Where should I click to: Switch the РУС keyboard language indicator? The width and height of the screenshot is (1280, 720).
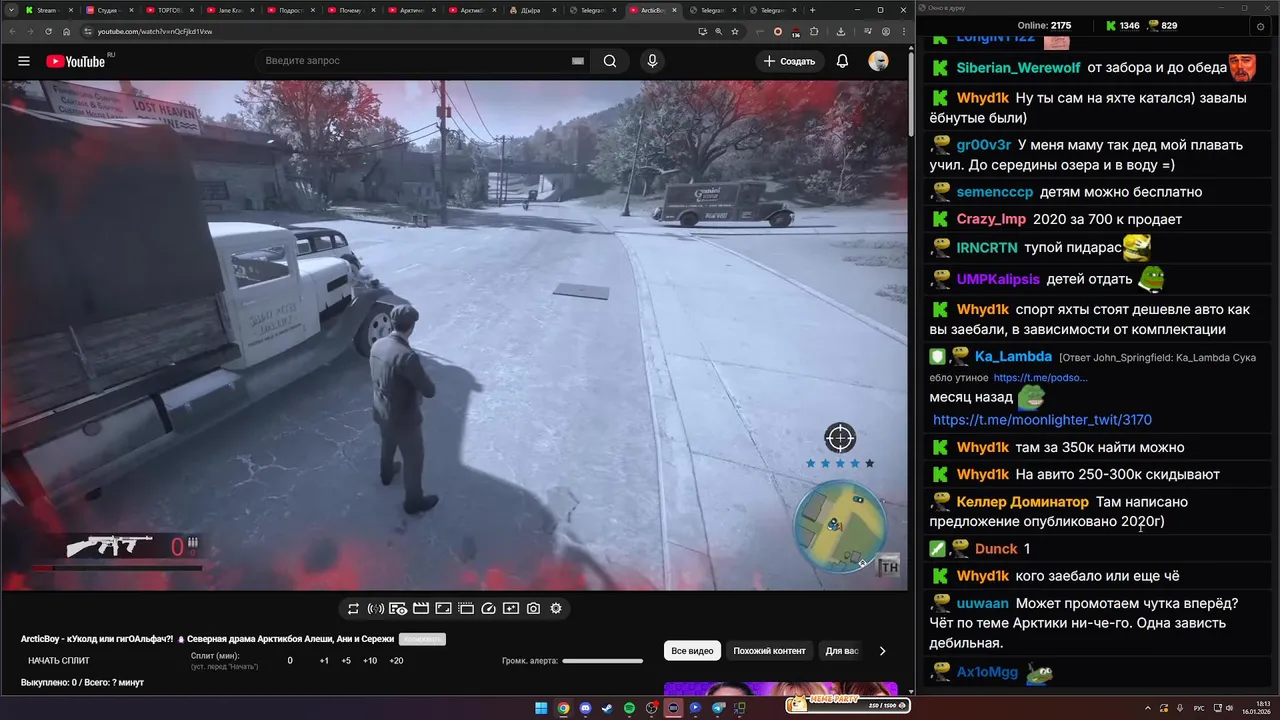[x=1199, y=707]
